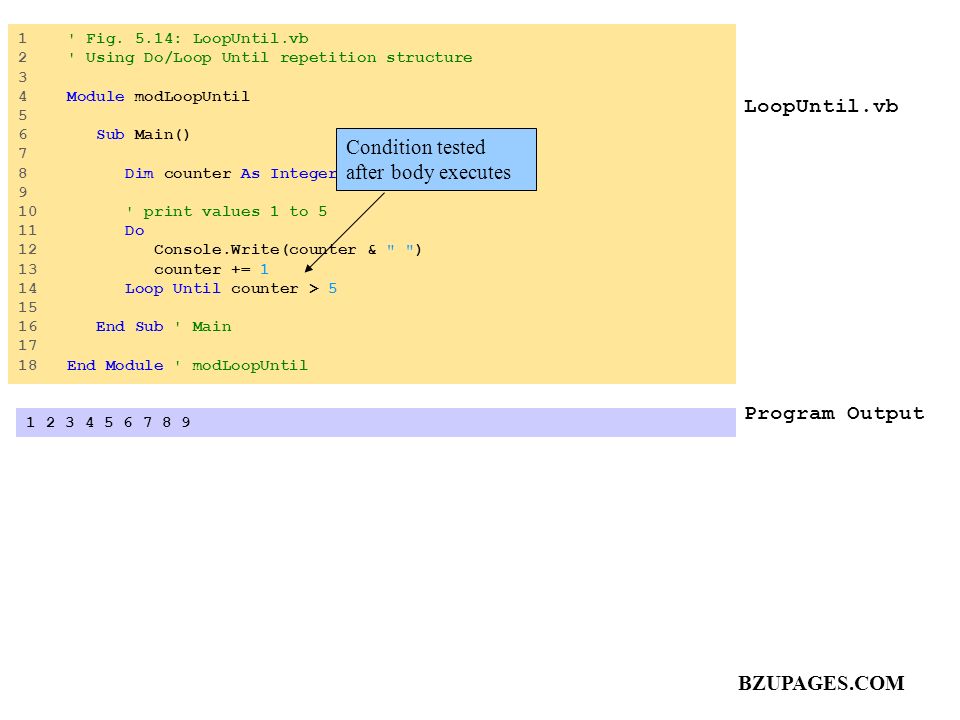Viewport: 960px width, 720px height.
Task: Click the Console.Write statement on line 12
Action: [288, 250]
